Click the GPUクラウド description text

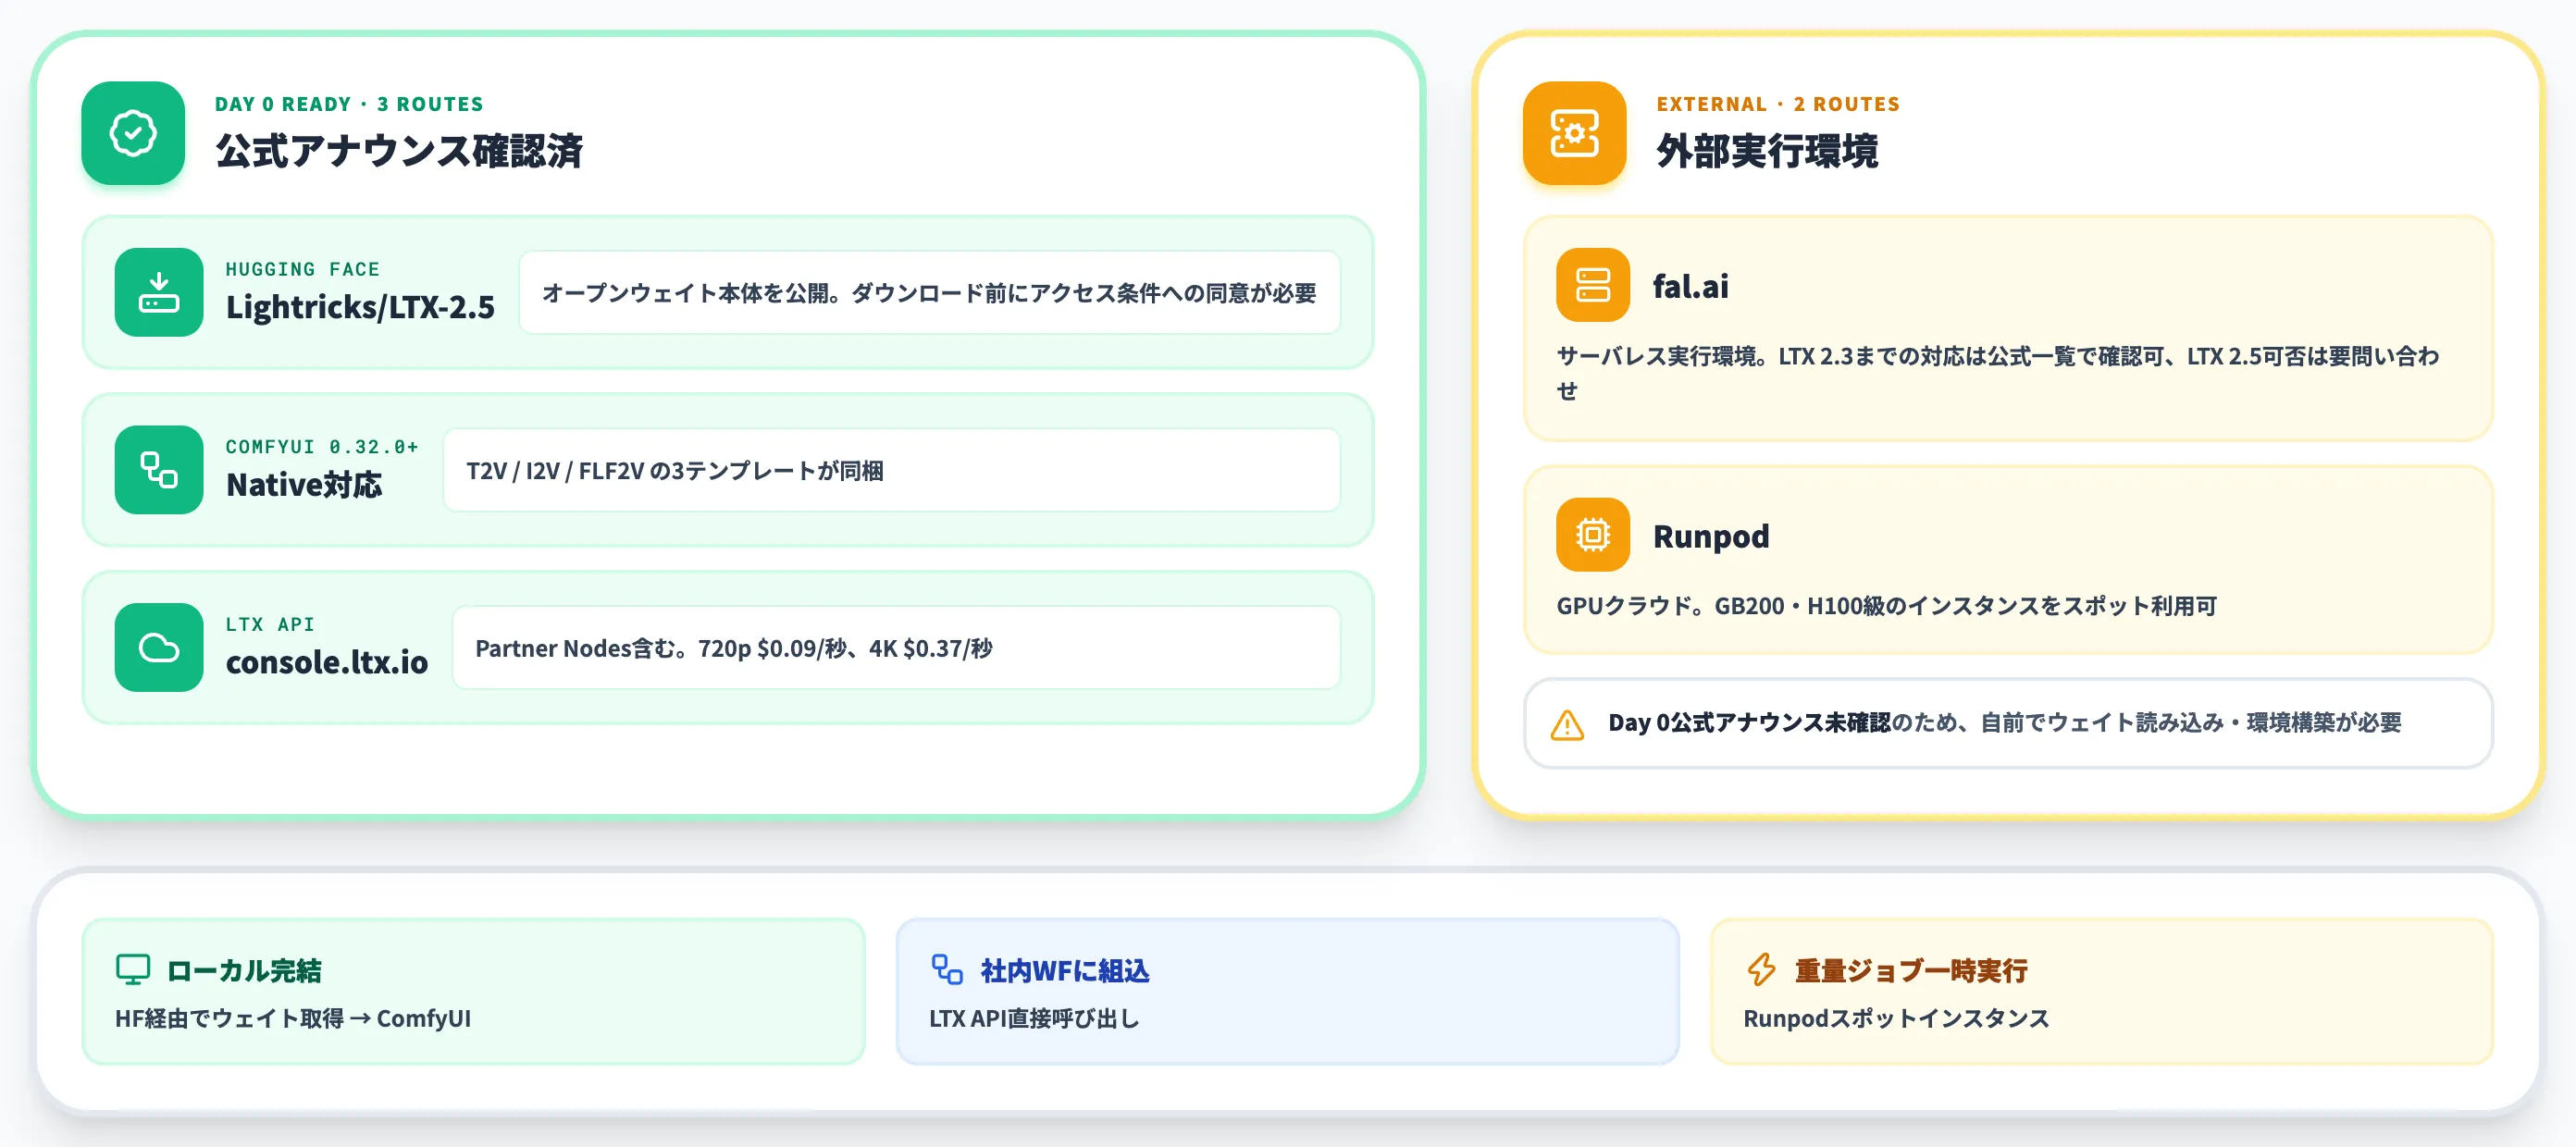[1886, 606]
